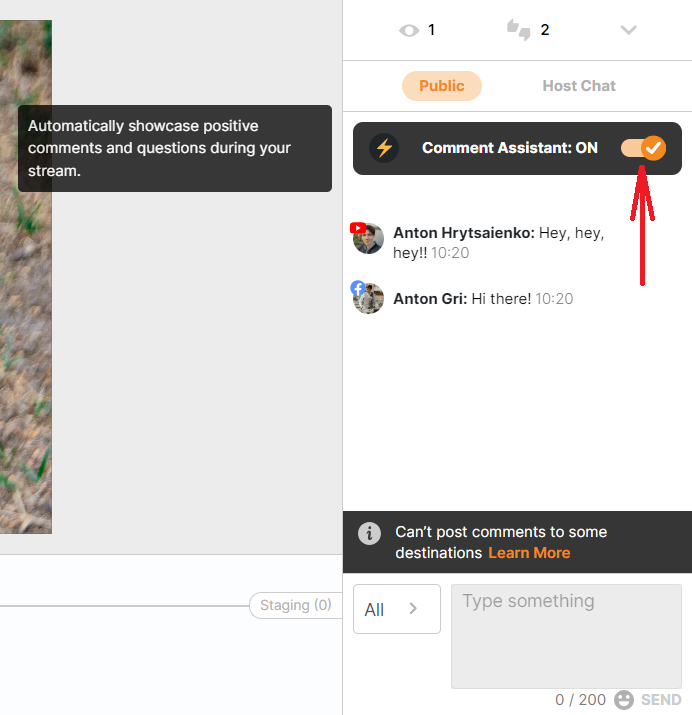Open the Learn More link
Viewport: 692px width, 715px height.
click(x=529, y=553)
